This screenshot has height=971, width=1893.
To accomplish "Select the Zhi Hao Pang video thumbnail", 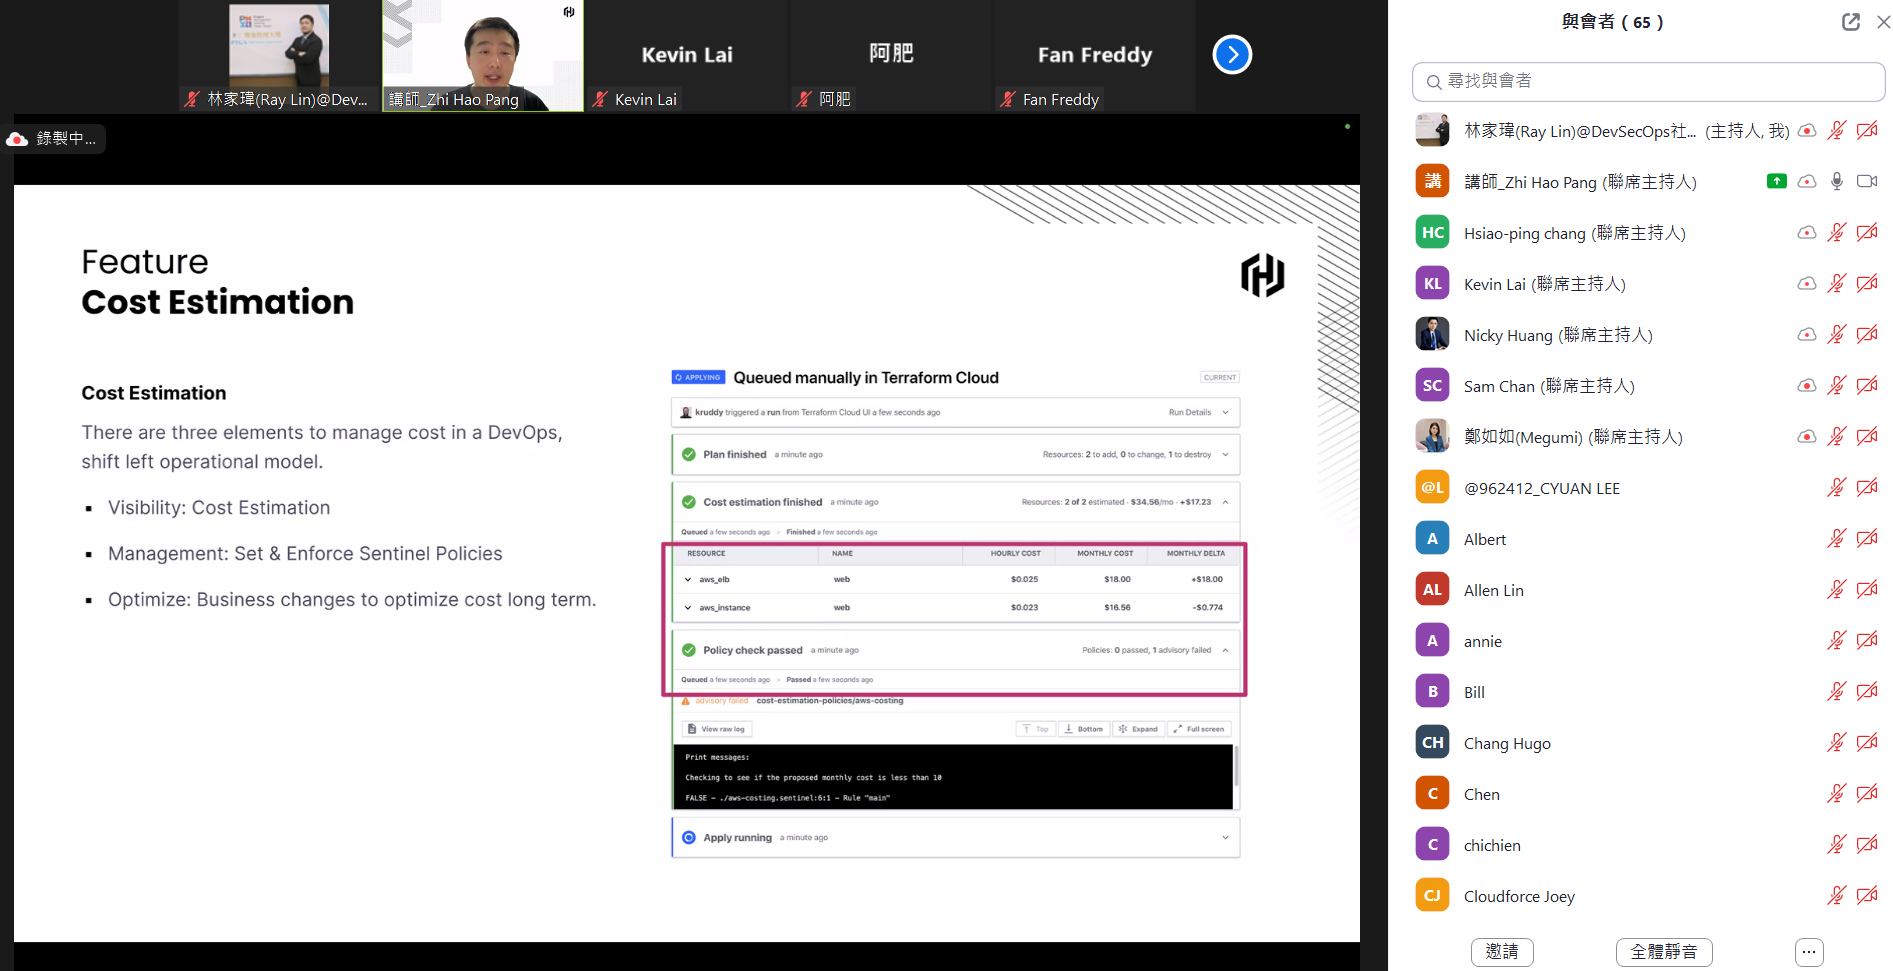I will [x=483, y=55].
